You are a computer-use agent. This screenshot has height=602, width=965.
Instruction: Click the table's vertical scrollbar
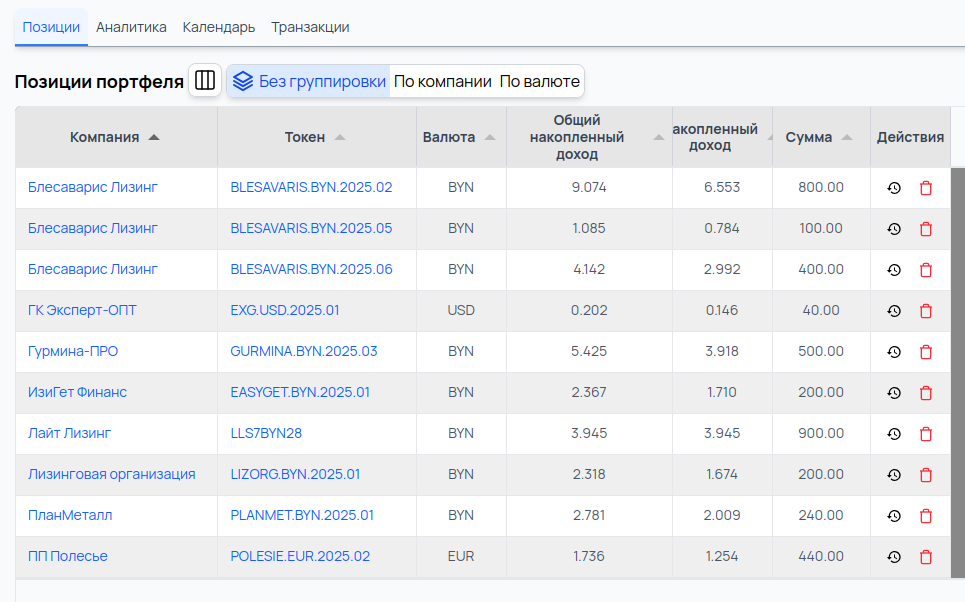point(957,370)
